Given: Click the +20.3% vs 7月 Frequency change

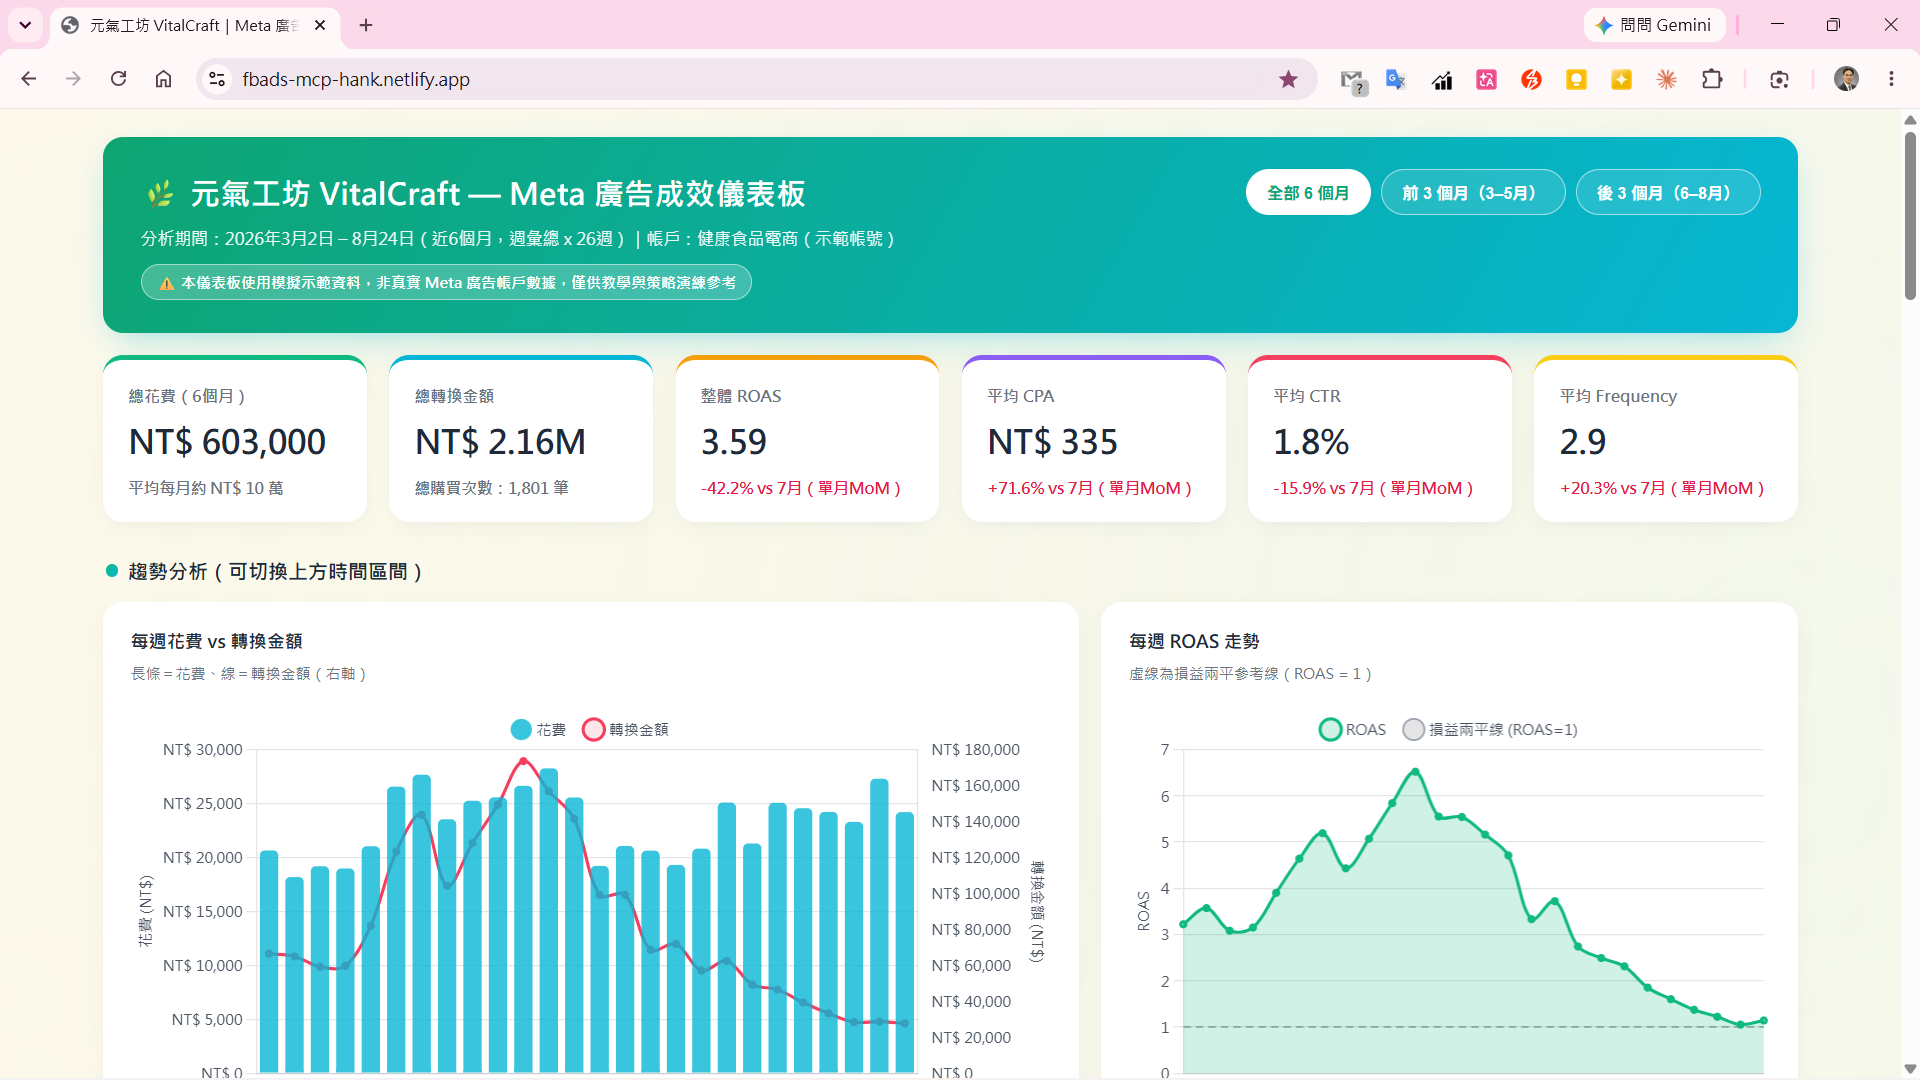Looking at the screenshot, I should tap(1662, 488).
